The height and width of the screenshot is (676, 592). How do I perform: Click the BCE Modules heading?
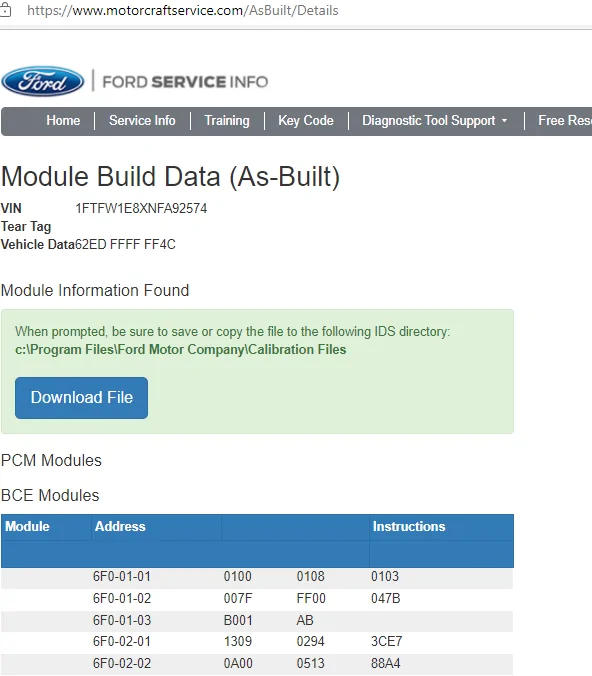50,496
